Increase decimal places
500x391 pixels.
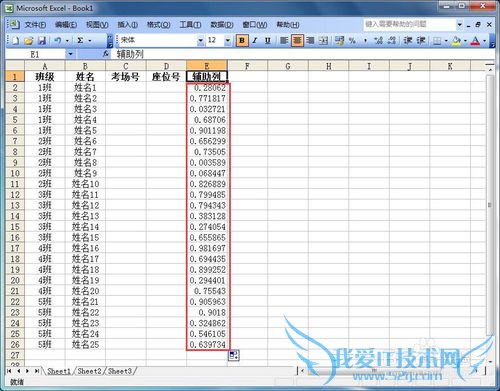pos(378,41)
